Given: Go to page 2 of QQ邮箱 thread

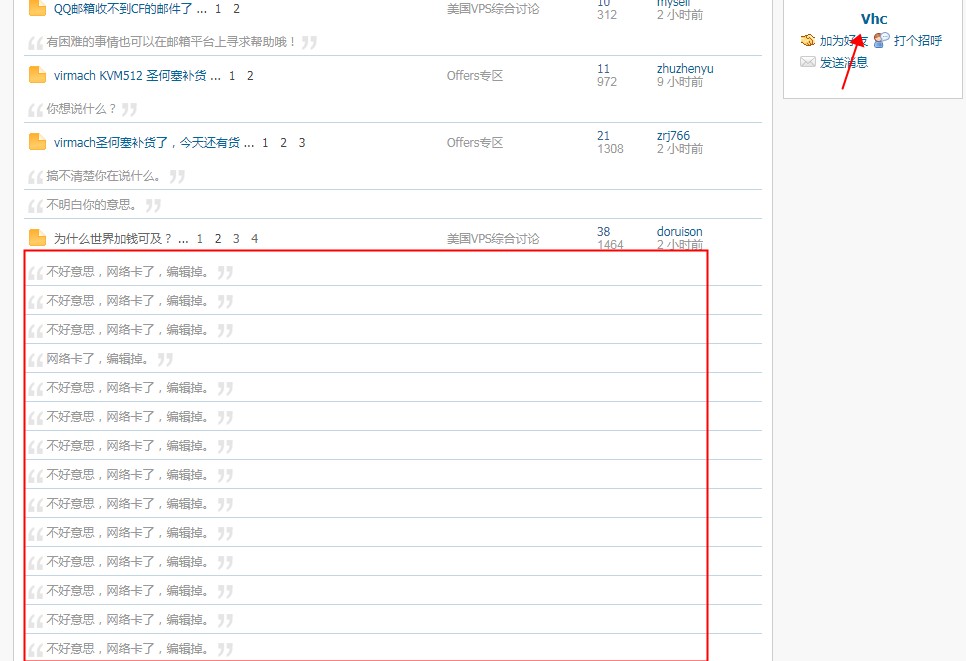Looking at the screenshot, I should 236,9.
